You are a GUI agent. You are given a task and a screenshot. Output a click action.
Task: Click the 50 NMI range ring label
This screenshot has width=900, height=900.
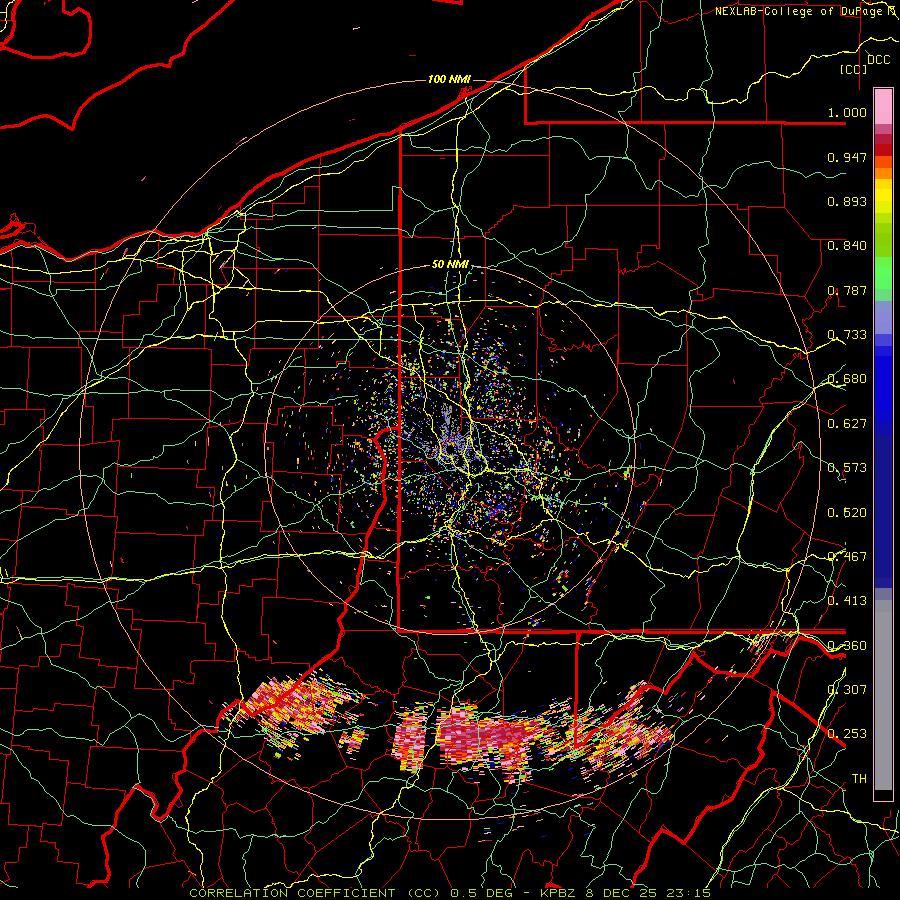point(450,265)
